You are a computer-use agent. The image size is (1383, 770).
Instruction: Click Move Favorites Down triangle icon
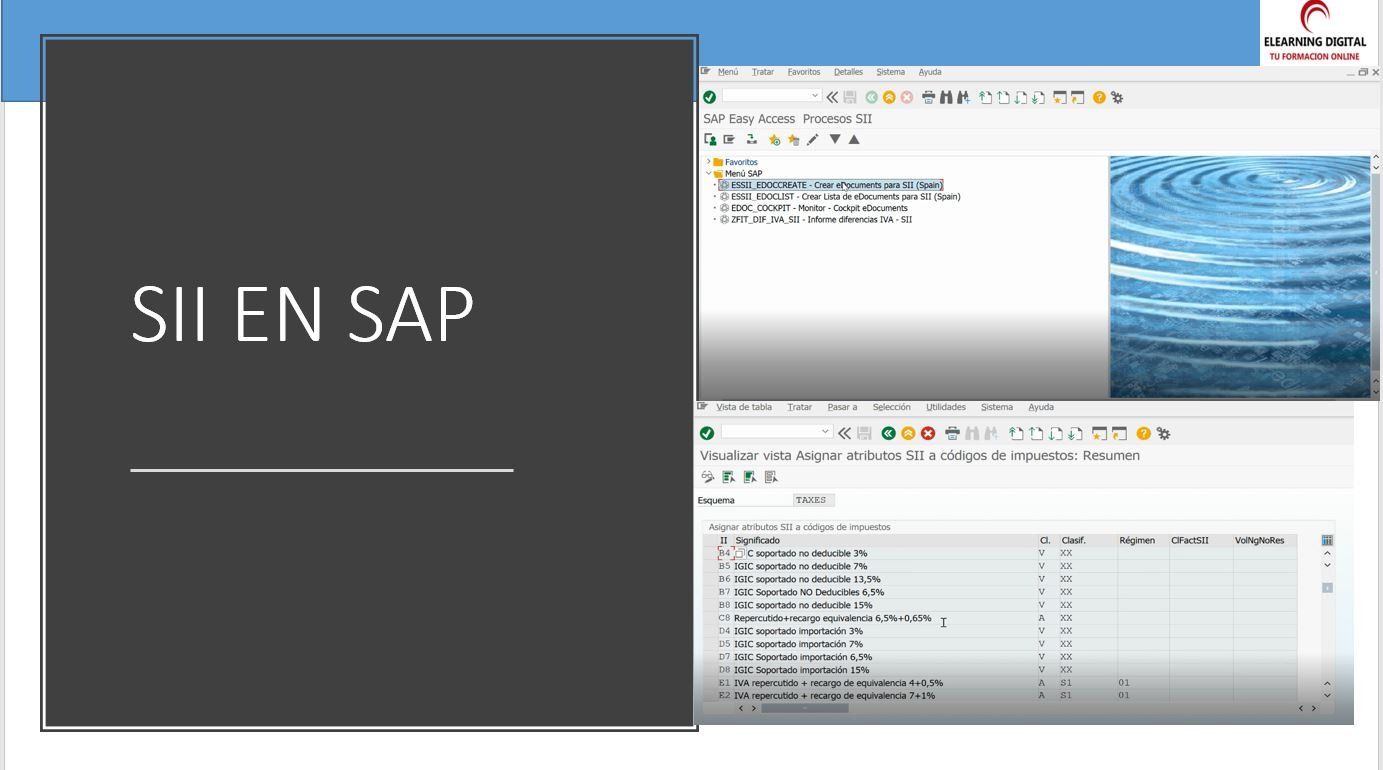click(x=835, y=139)
